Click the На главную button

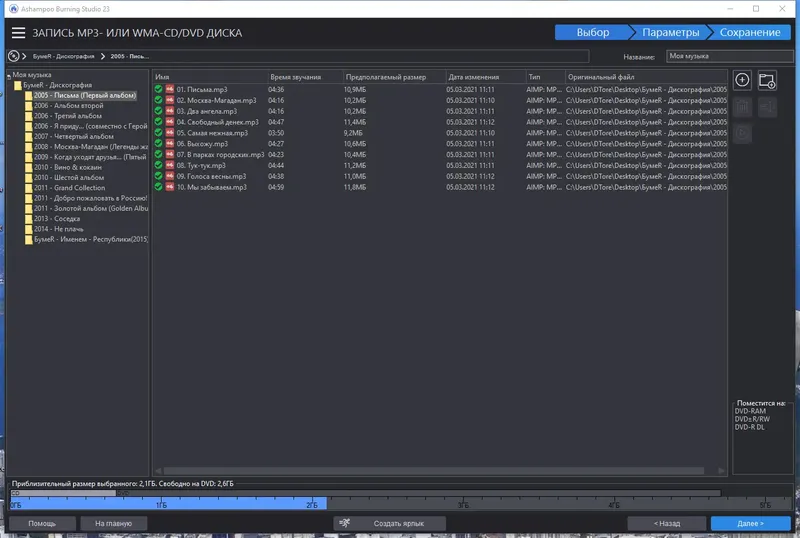pos(113,523)
